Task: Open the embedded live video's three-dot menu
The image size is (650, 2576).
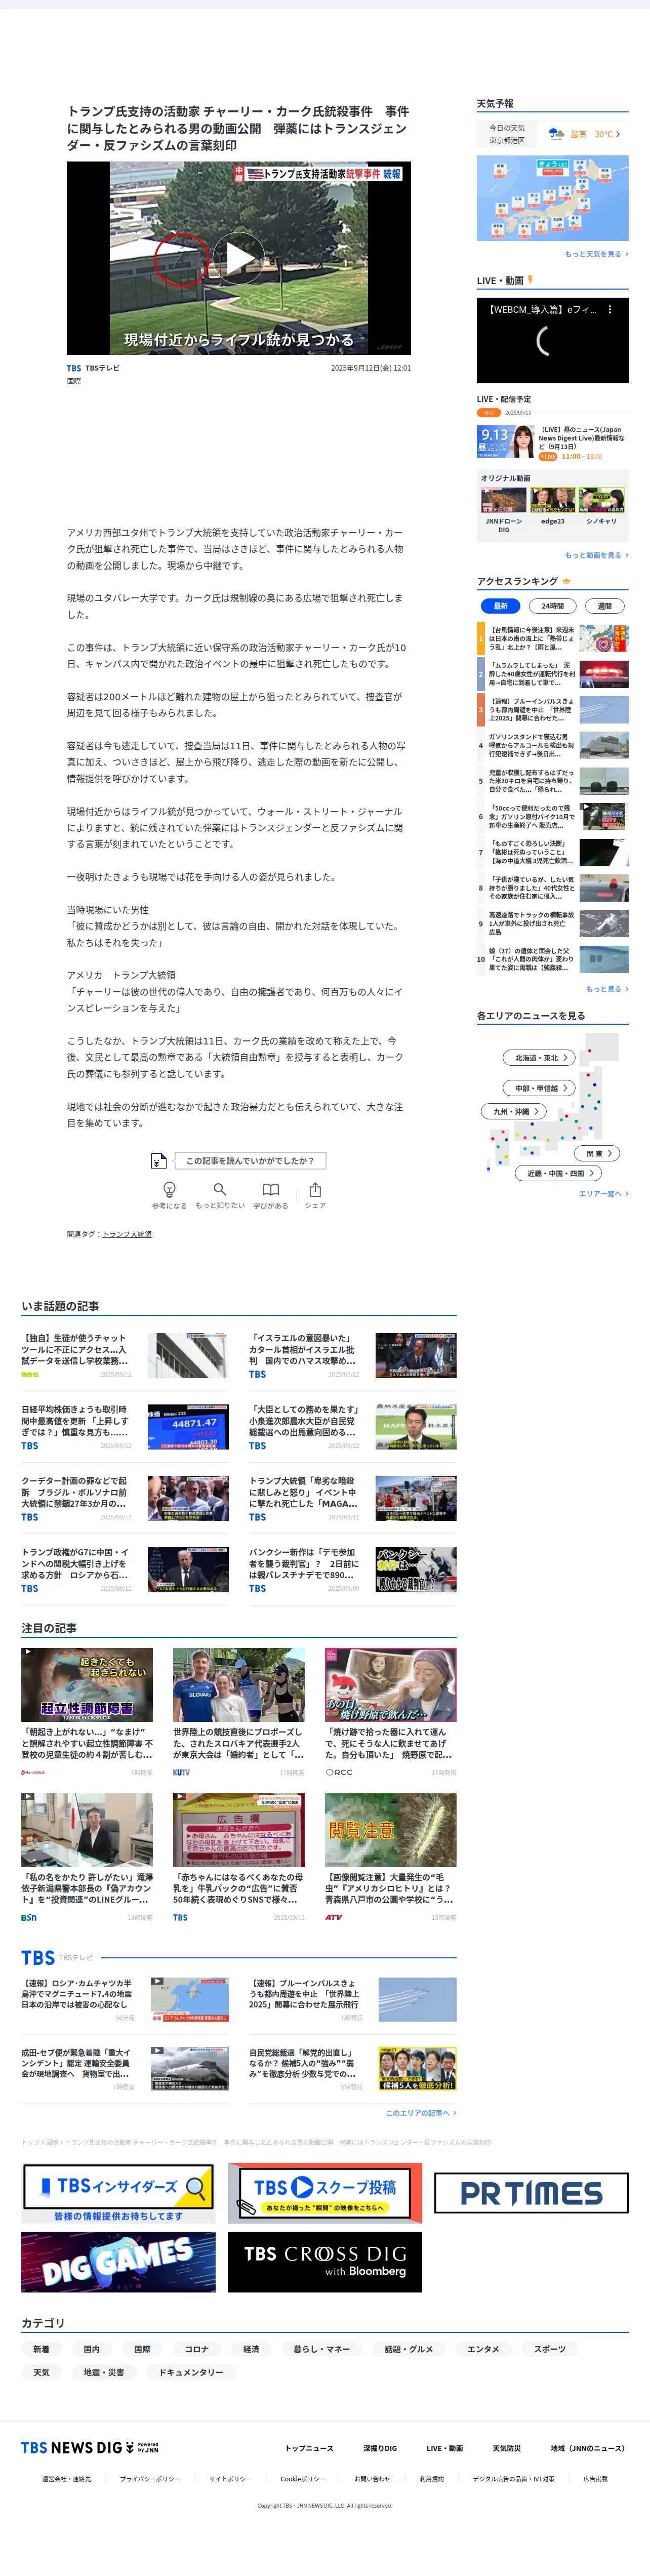Action: (x=610, y=310)
